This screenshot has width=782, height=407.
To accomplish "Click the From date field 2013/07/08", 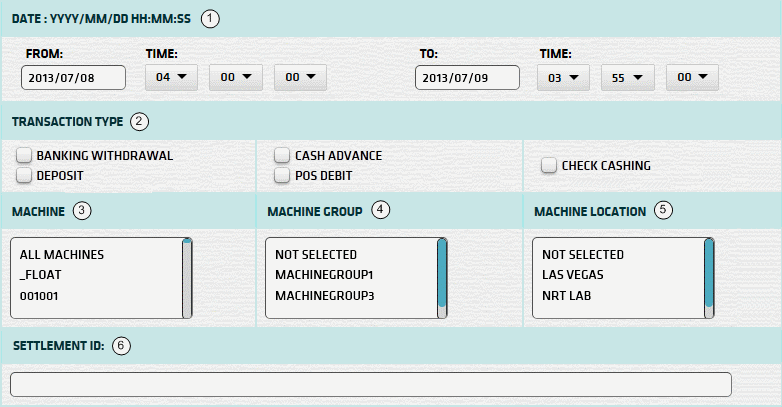I will pos(72,78).
